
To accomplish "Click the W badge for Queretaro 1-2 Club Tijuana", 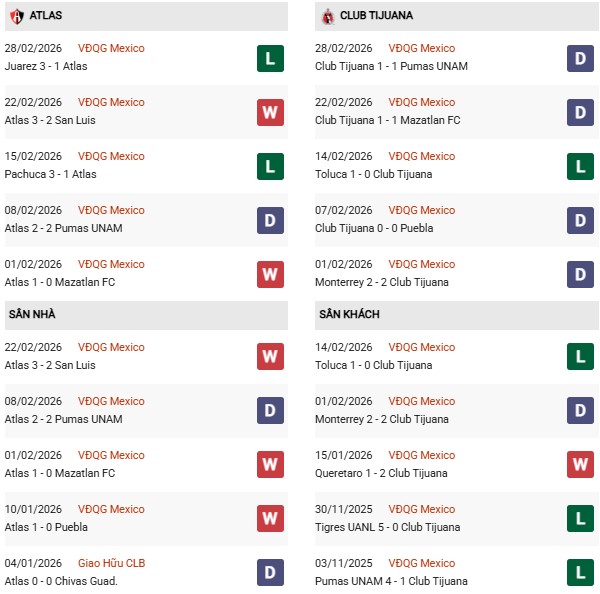I will pos(580,465).
